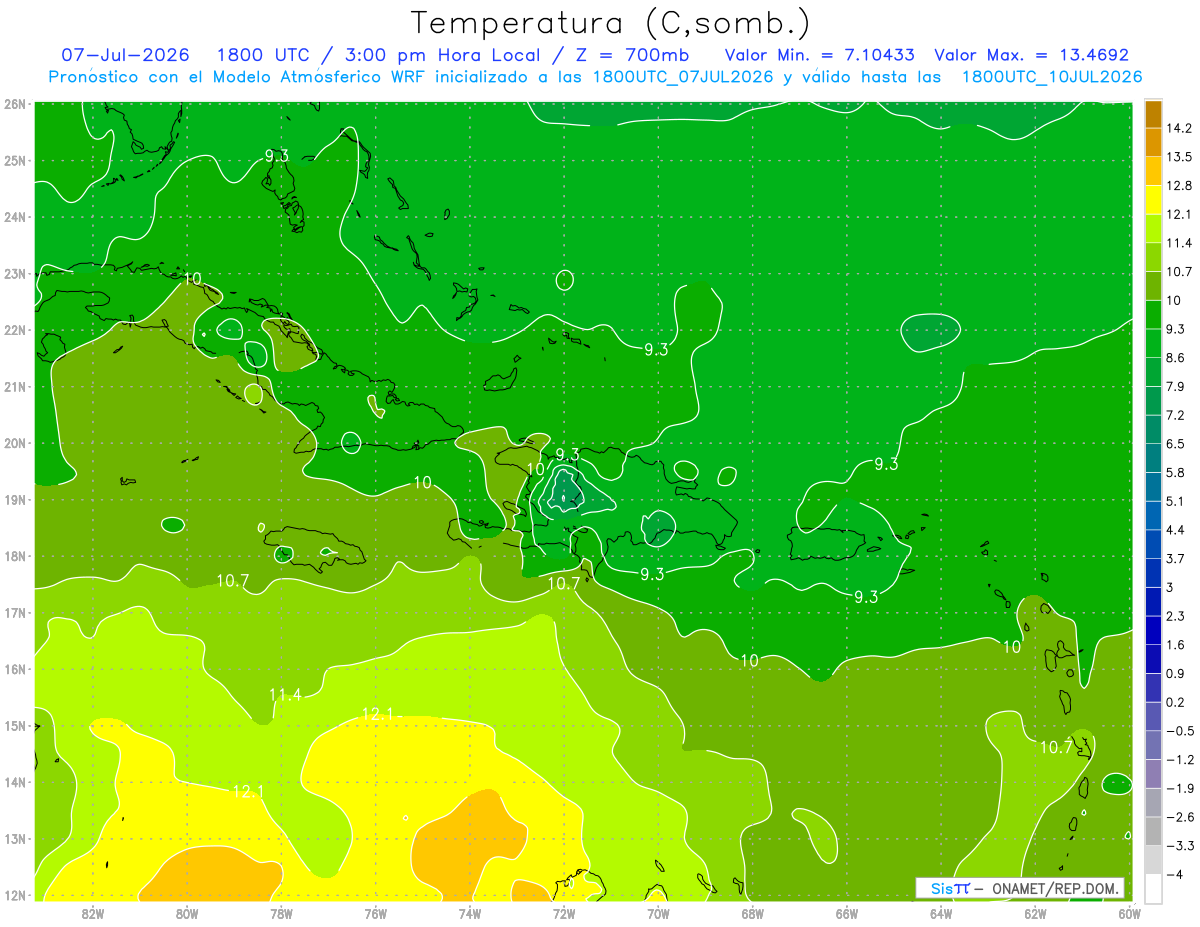1200x927 pixels.
Task: Click the "Sisπ" logo text
Action: tap(950, 888)
